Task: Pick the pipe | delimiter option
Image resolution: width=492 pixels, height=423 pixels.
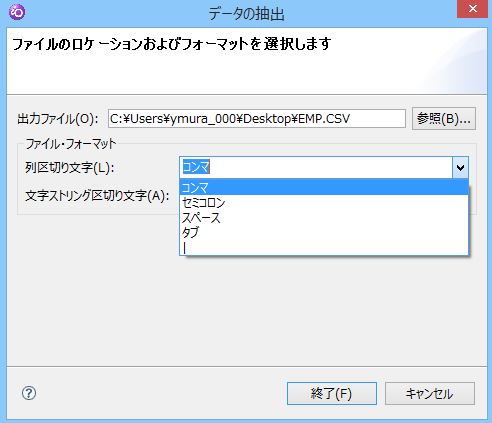Action: (x=324, y=248)
